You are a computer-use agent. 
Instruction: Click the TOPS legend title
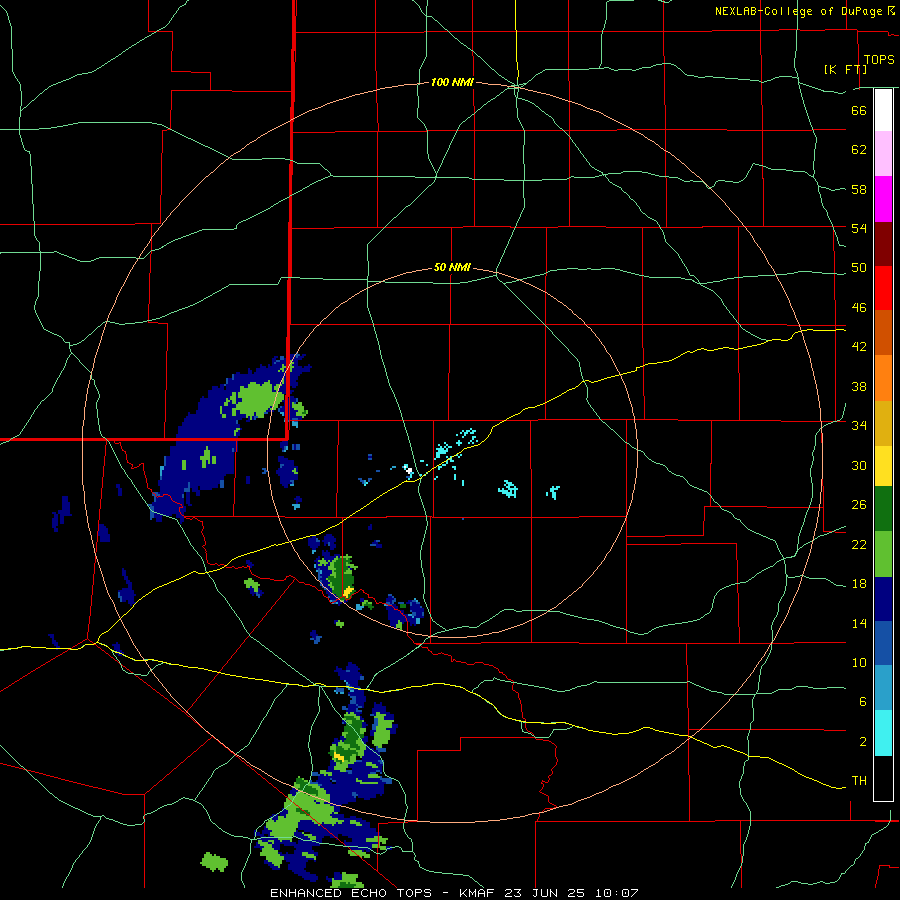pos(879,59)
